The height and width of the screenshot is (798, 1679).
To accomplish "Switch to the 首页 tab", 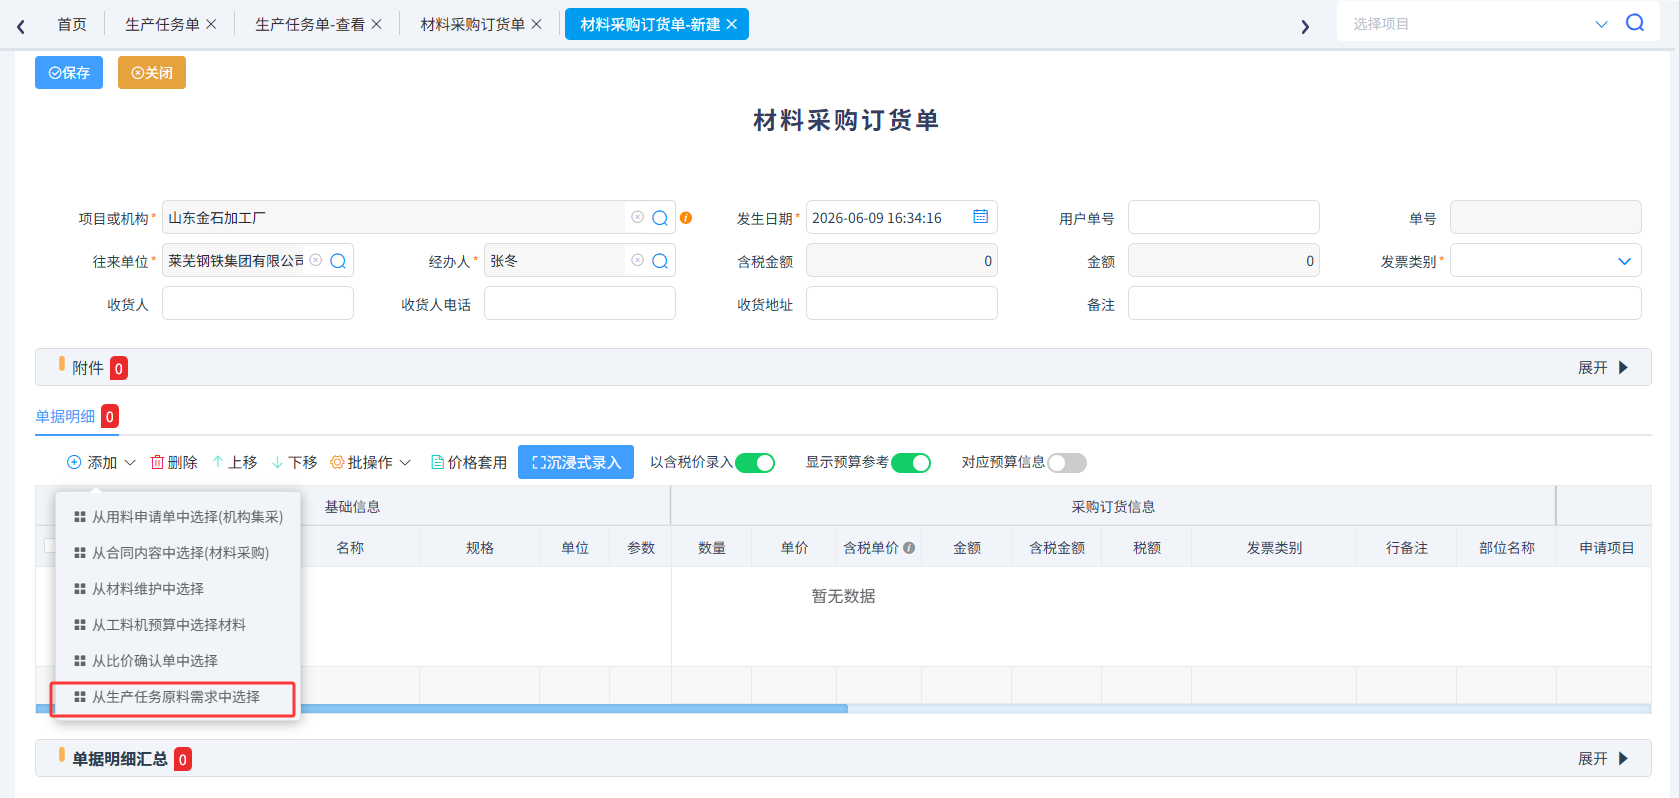I will point(72,24).
